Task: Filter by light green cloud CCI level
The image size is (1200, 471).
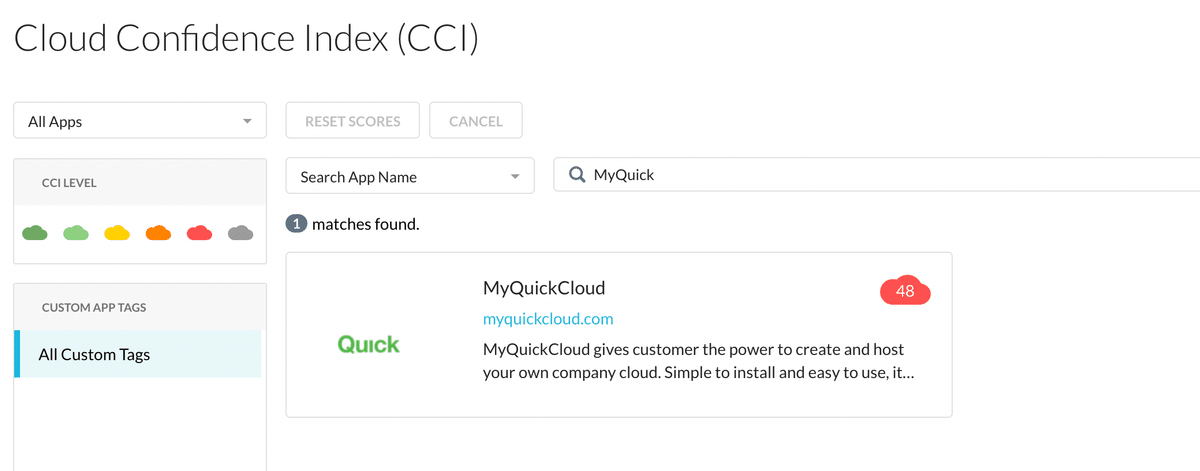Action: tap(77, 233)
